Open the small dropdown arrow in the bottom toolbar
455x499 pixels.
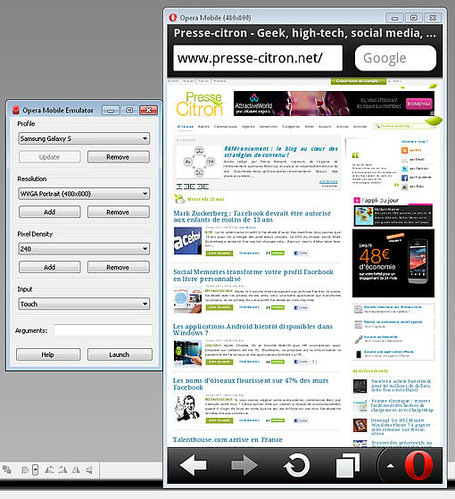tap(35, 470)
